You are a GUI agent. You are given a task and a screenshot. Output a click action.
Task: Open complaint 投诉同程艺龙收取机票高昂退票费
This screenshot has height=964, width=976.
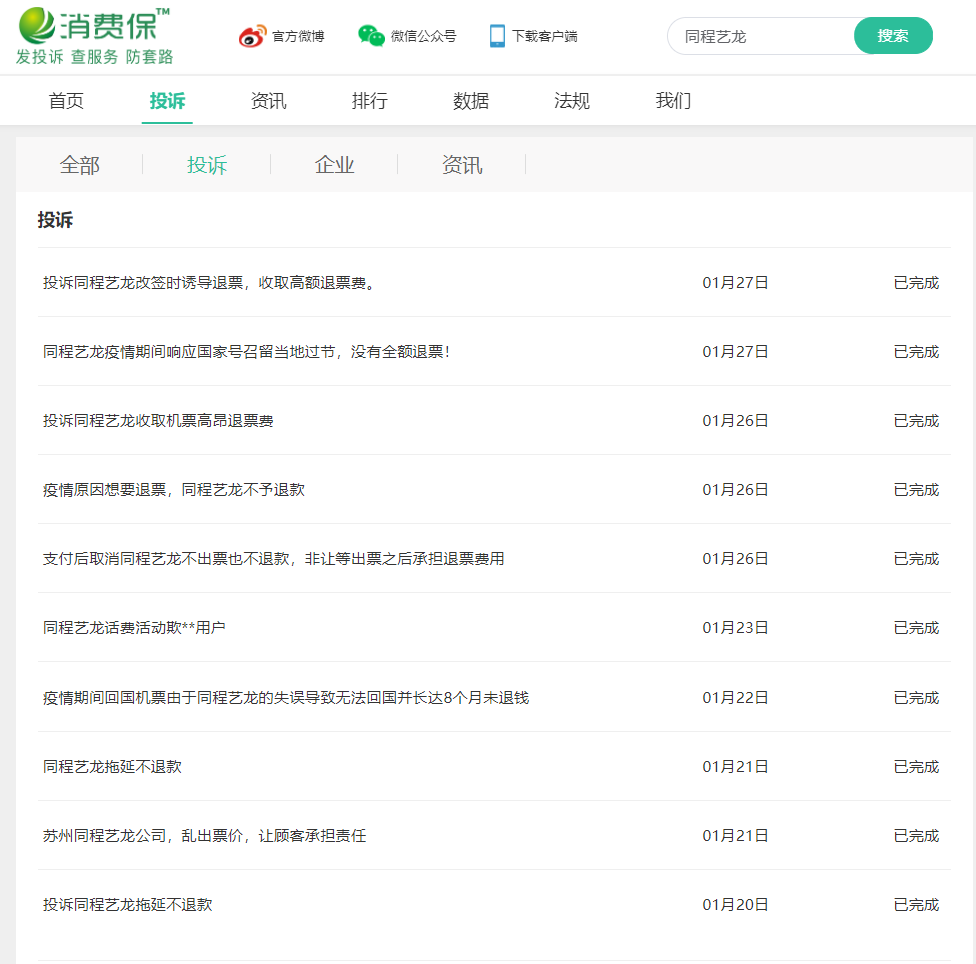pyautogui.click(x=158, y=421)
